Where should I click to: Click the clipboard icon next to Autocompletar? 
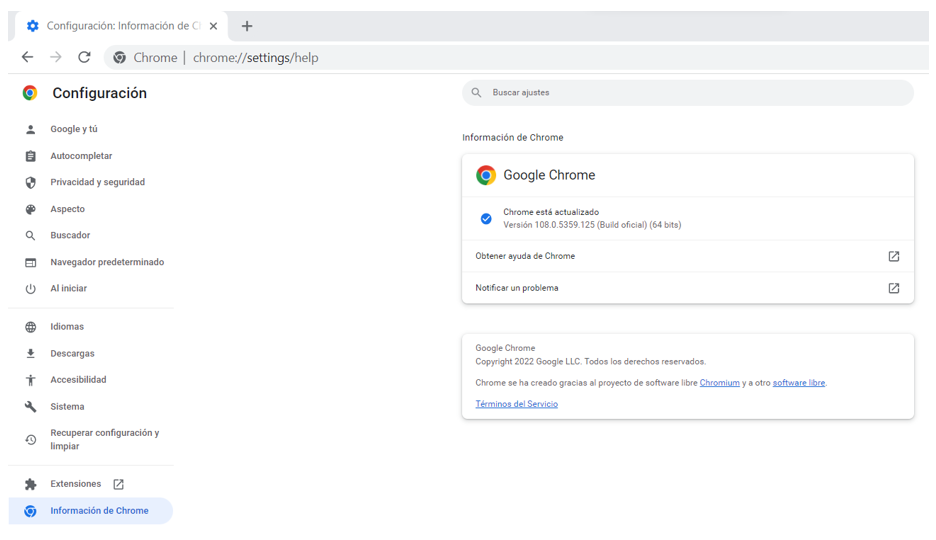click(30, 156)
